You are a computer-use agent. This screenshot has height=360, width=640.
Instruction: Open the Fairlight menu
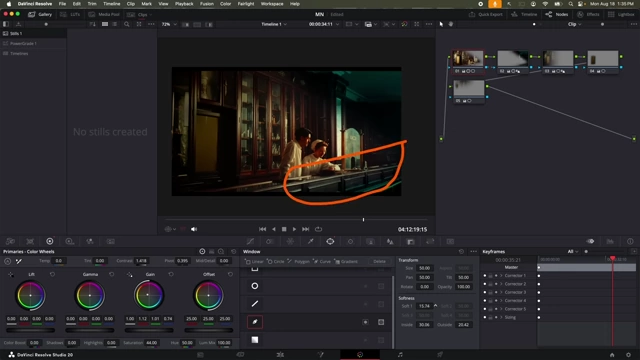(x=246, y=4)
